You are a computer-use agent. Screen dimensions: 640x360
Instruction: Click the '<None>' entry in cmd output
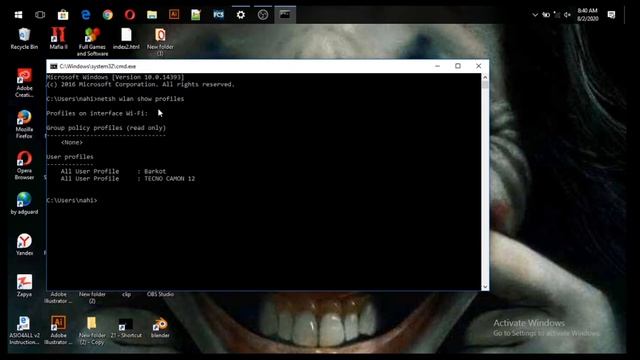point(72,142)
